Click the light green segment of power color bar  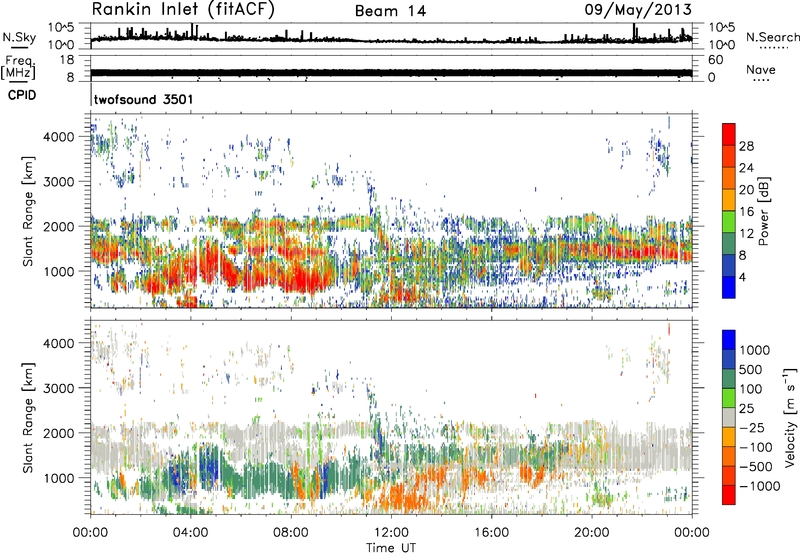pyautogui.click(x=729, y=222)
